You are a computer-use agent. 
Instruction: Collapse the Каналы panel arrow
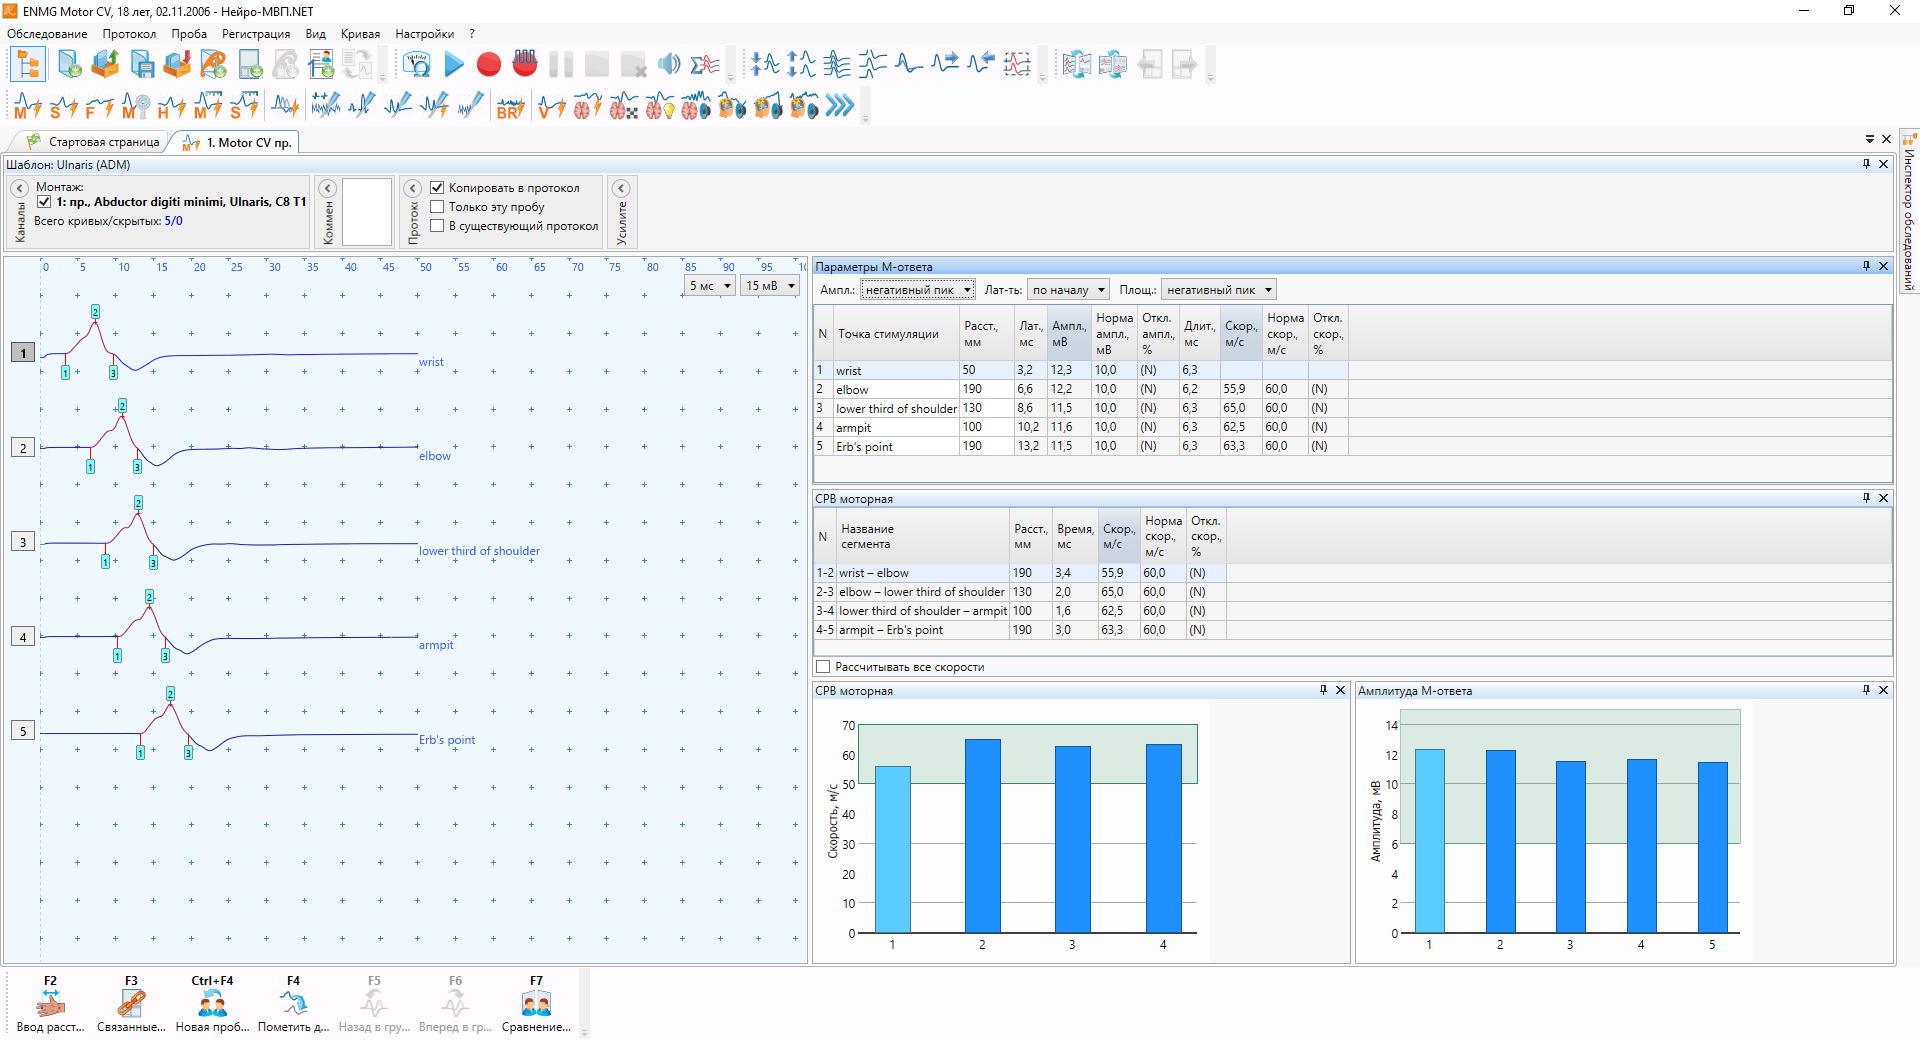pyautogui.click(x=19, y=188)
